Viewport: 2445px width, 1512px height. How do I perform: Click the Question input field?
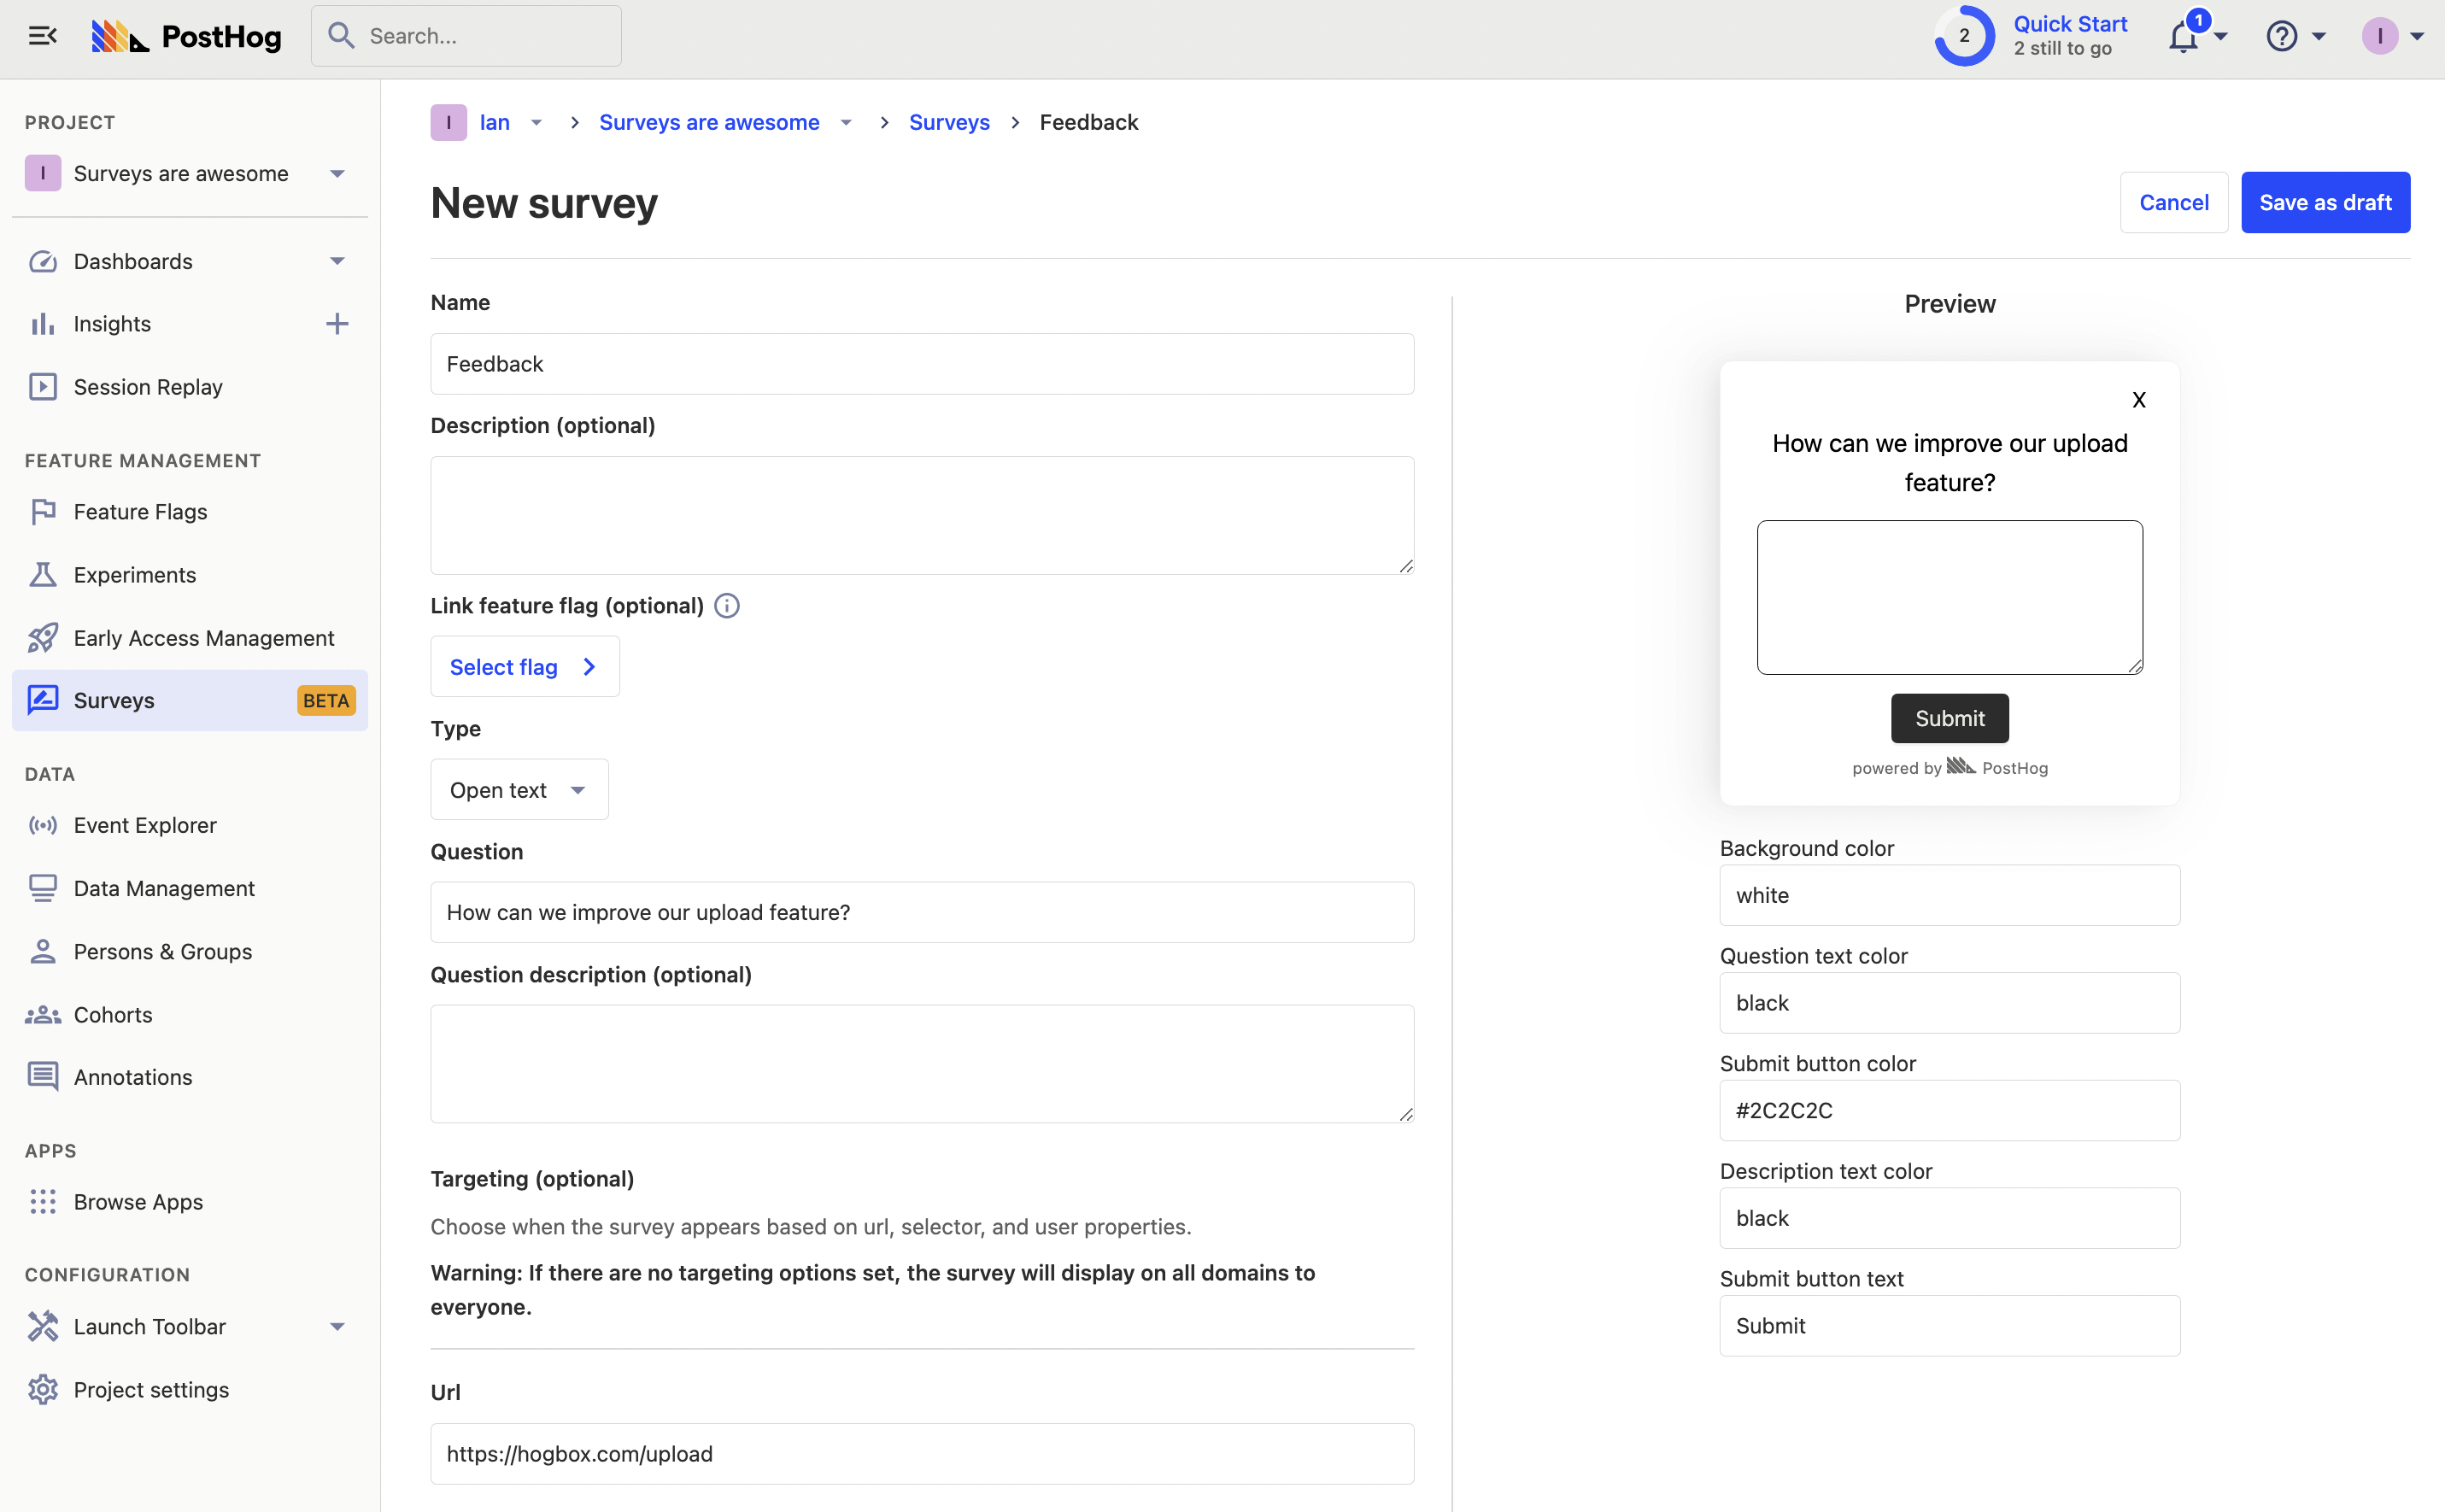(x=922, y=911)
